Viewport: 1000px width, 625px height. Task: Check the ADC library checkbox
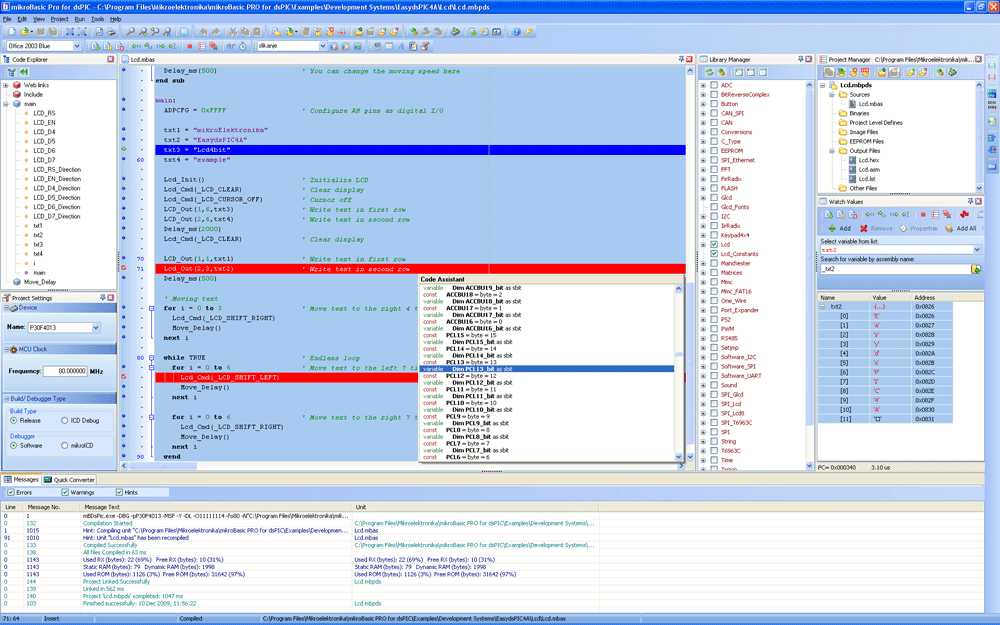point(714,85)
